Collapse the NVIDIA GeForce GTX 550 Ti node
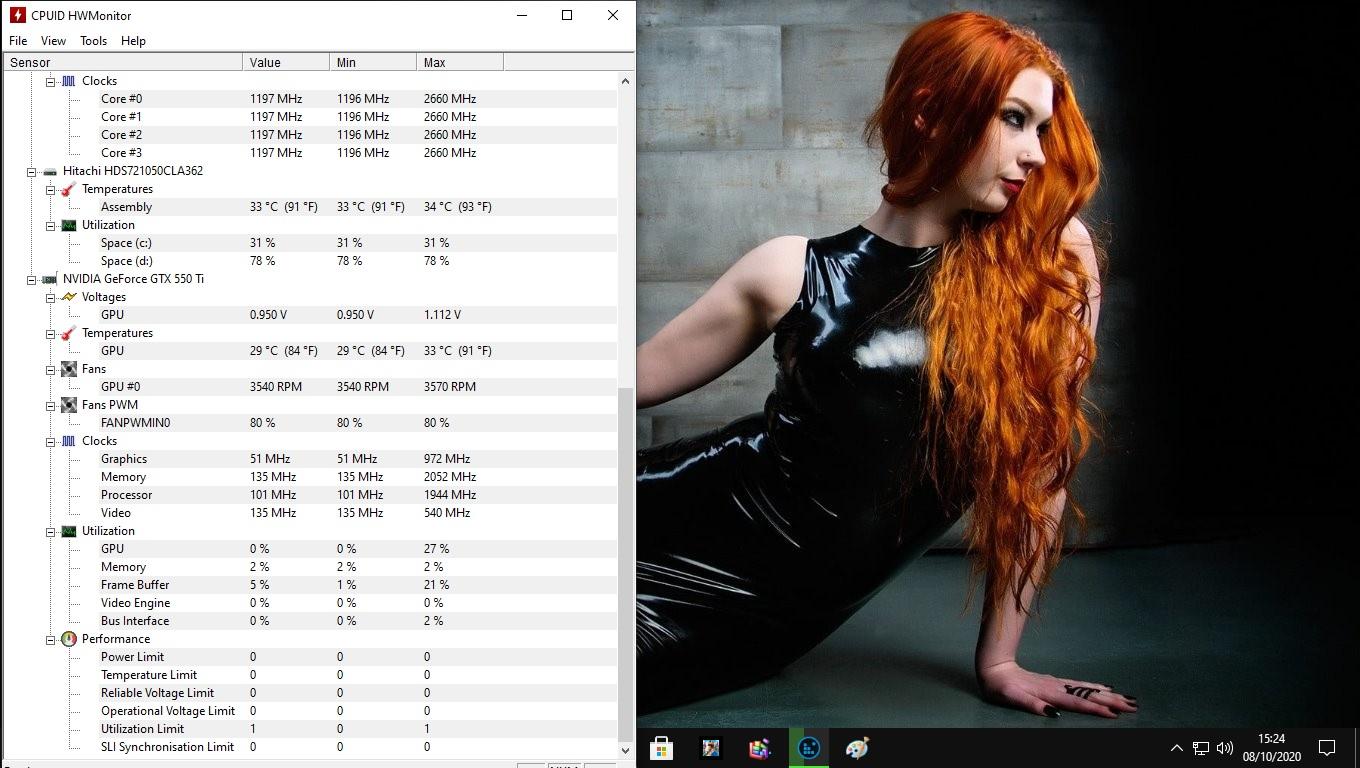1360x768 pixels. pyautogui.click(x=32, y=279)
